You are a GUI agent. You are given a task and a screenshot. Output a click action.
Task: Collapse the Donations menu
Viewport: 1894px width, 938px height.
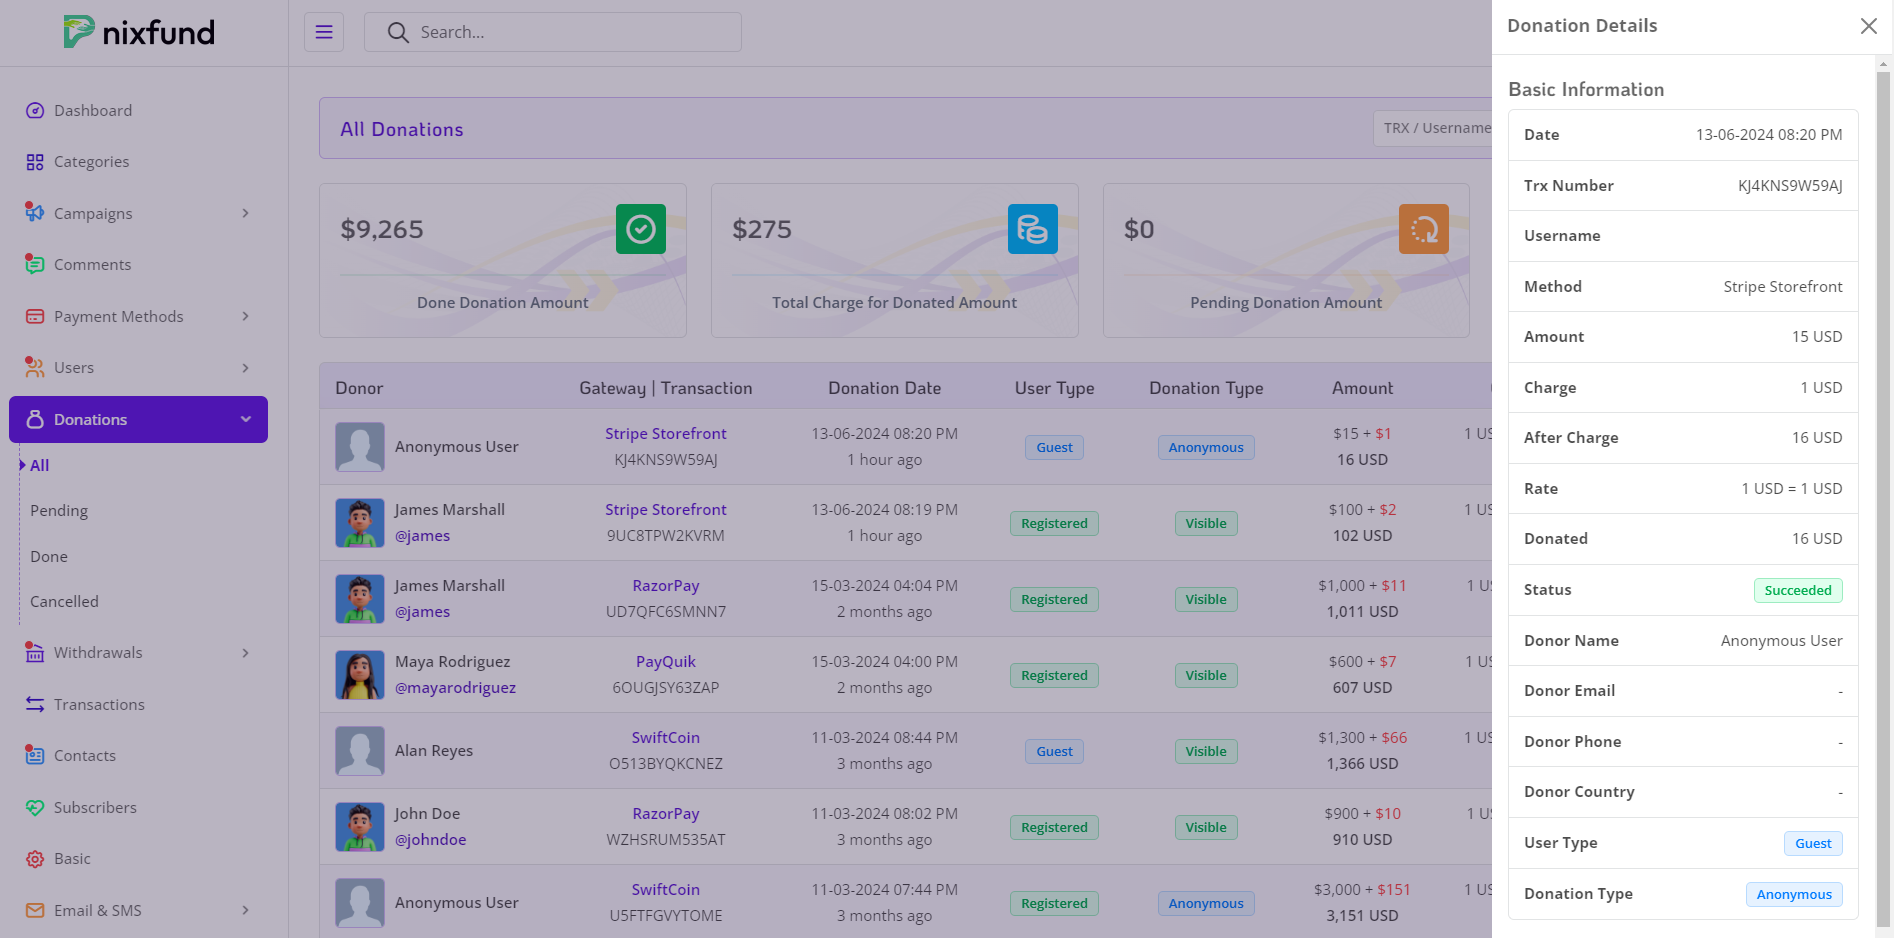245,420
